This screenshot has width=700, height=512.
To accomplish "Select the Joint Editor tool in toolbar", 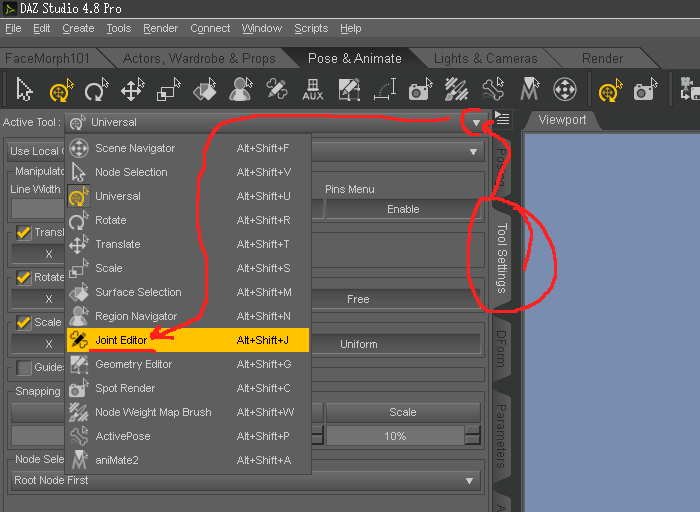I will click(277, 89).
